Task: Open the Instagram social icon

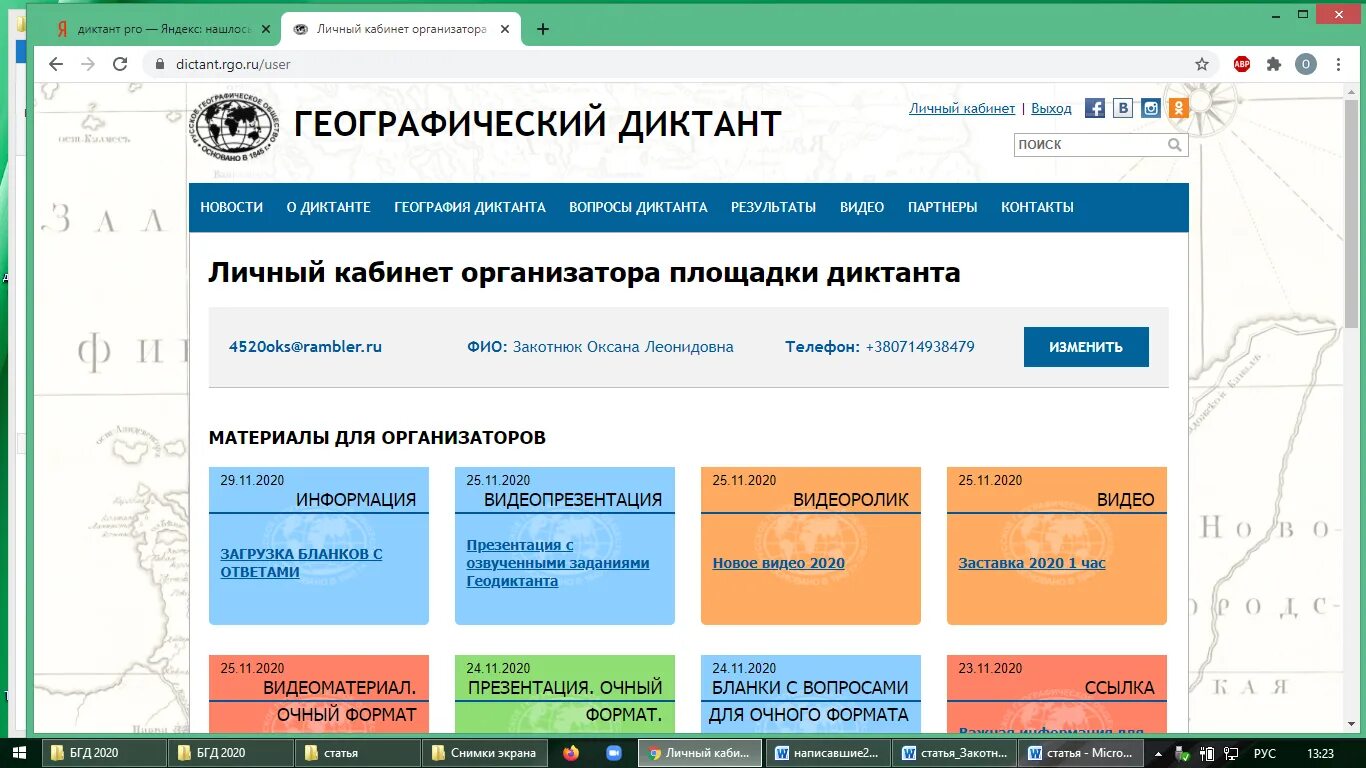Action: 1151,108
